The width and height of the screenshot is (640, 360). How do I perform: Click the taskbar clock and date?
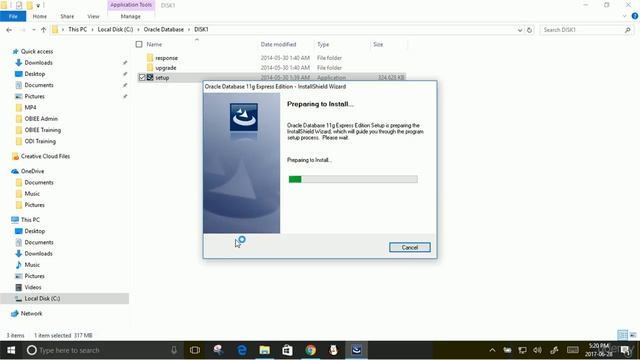(598, 350)
